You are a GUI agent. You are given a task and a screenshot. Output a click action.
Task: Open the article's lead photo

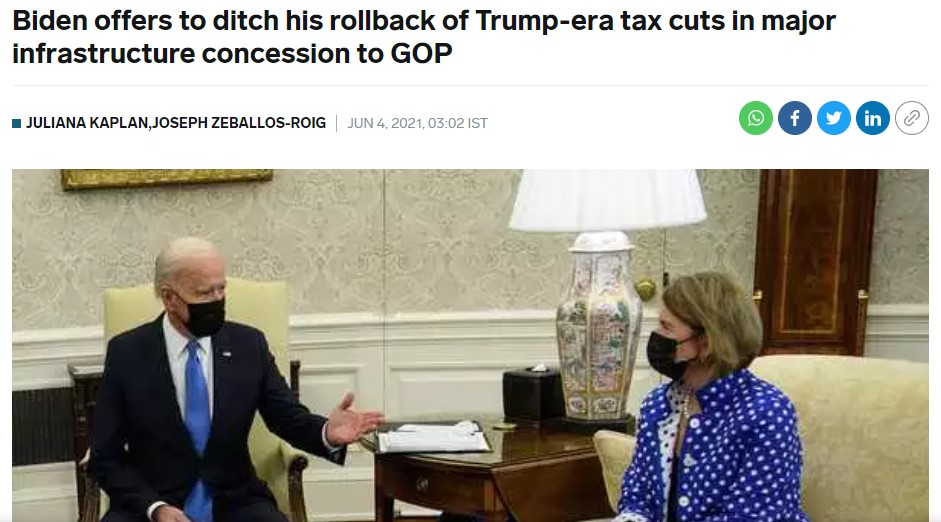[x=470, y=345]
